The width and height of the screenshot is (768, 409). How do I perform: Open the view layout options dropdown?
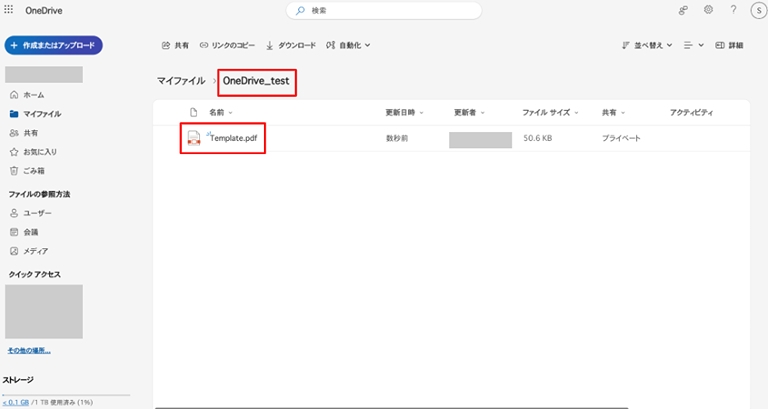click(x=694, y=45)
